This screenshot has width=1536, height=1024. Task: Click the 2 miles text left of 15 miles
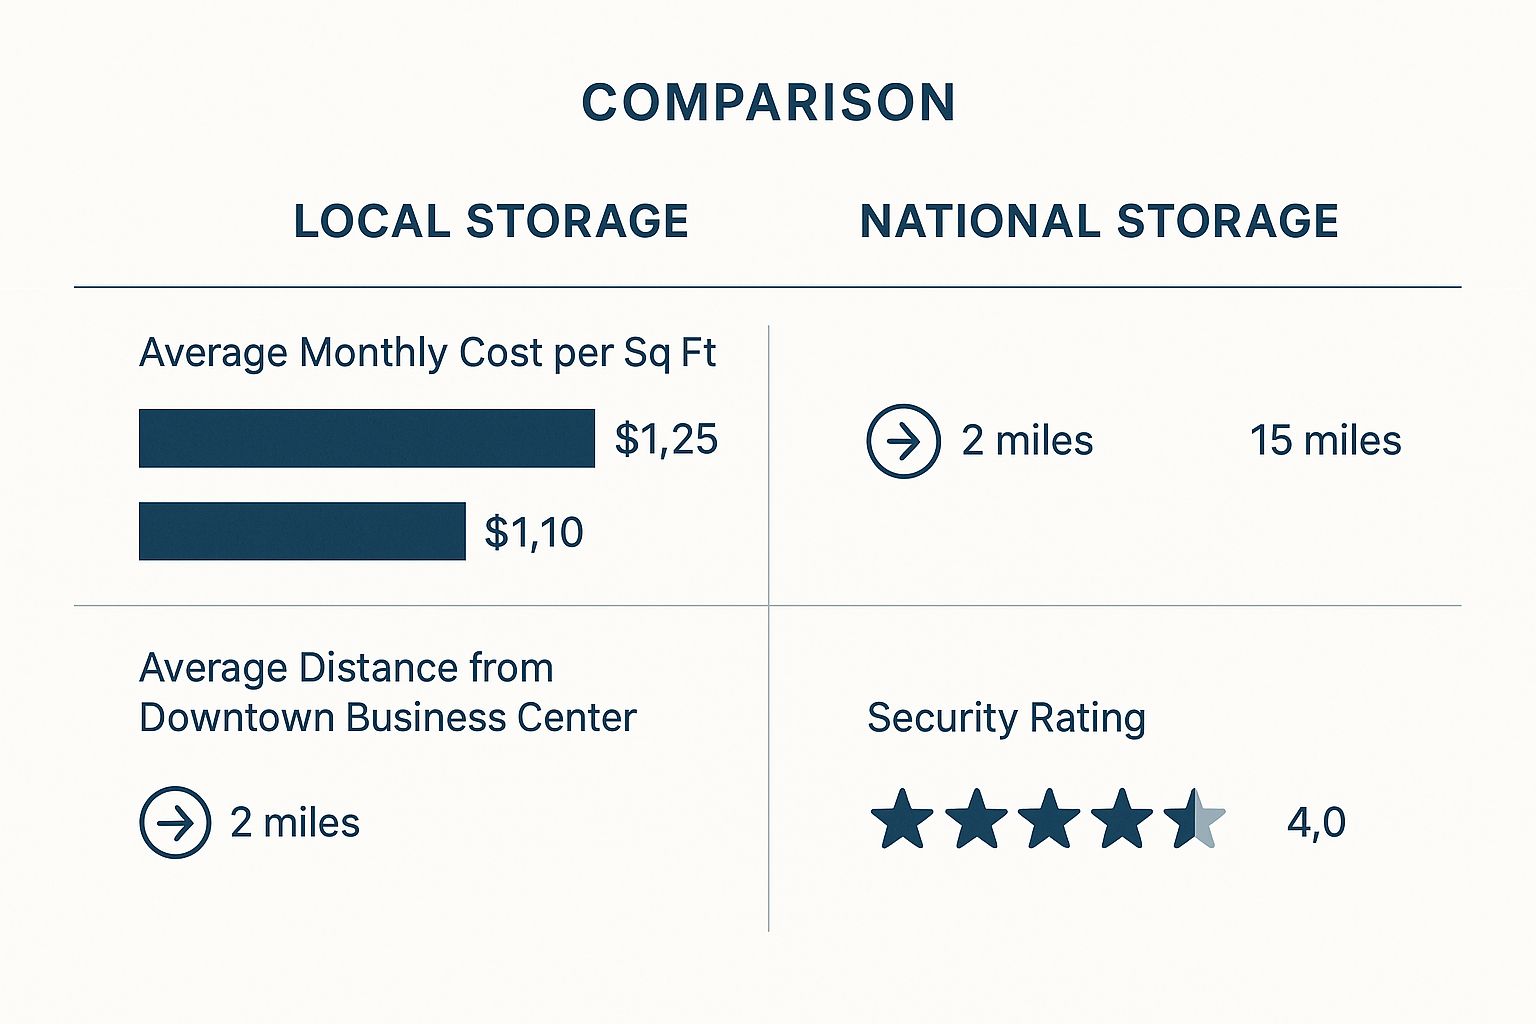click(x=1027, y=441)
